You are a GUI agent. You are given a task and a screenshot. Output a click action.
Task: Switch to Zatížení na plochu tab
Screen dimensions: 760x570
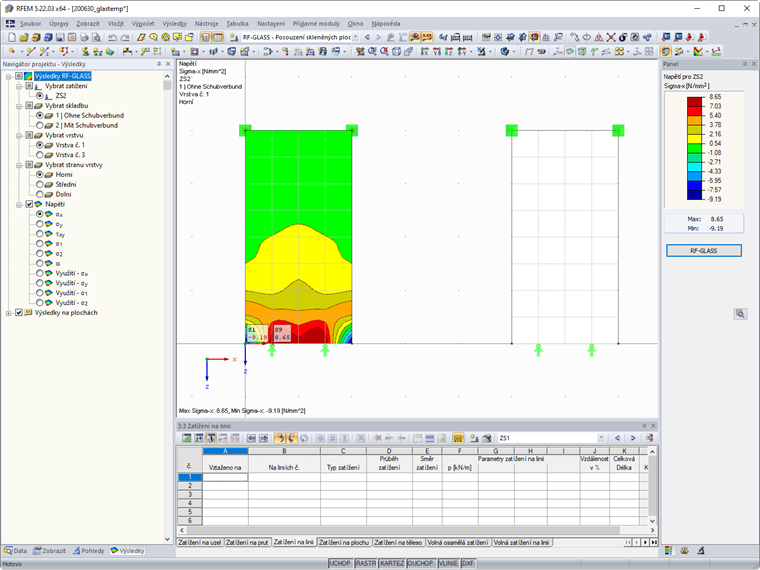344,542
